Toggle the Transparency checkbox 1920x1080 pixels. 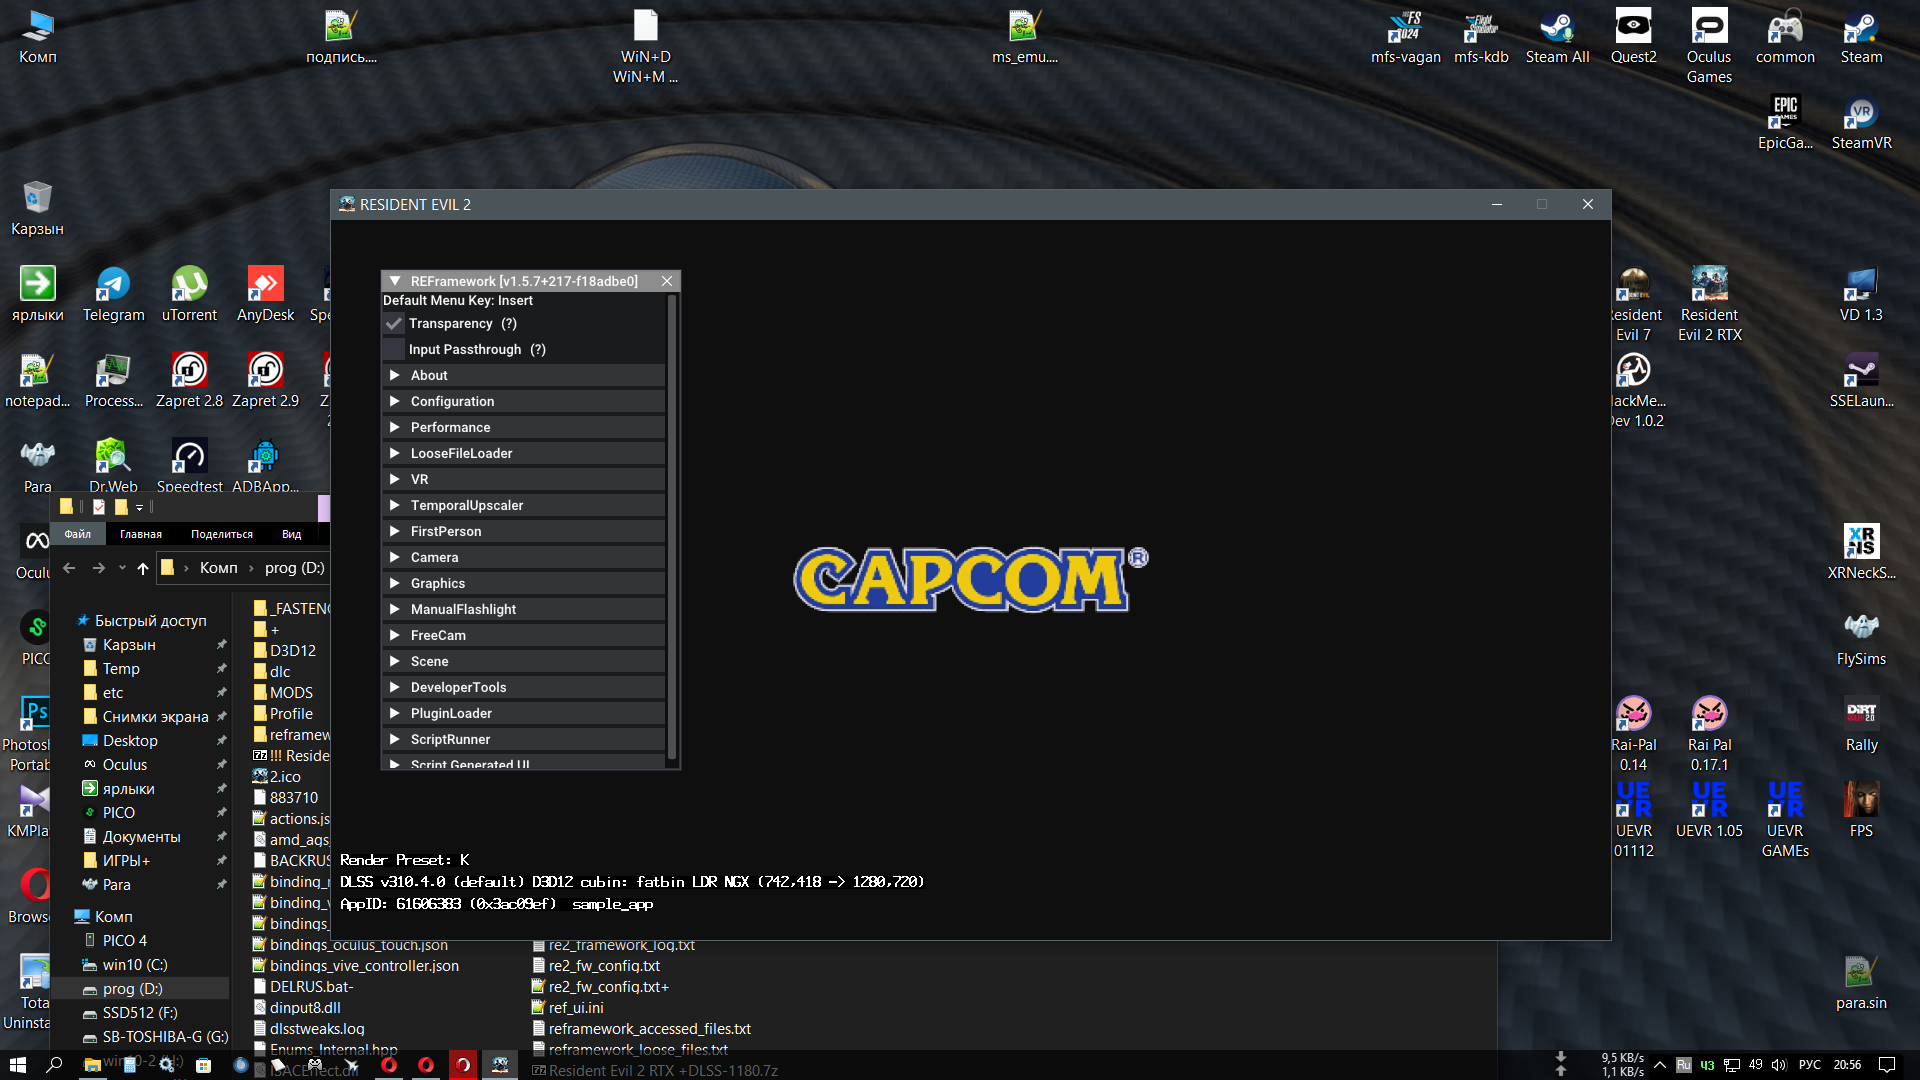point(394,324)
